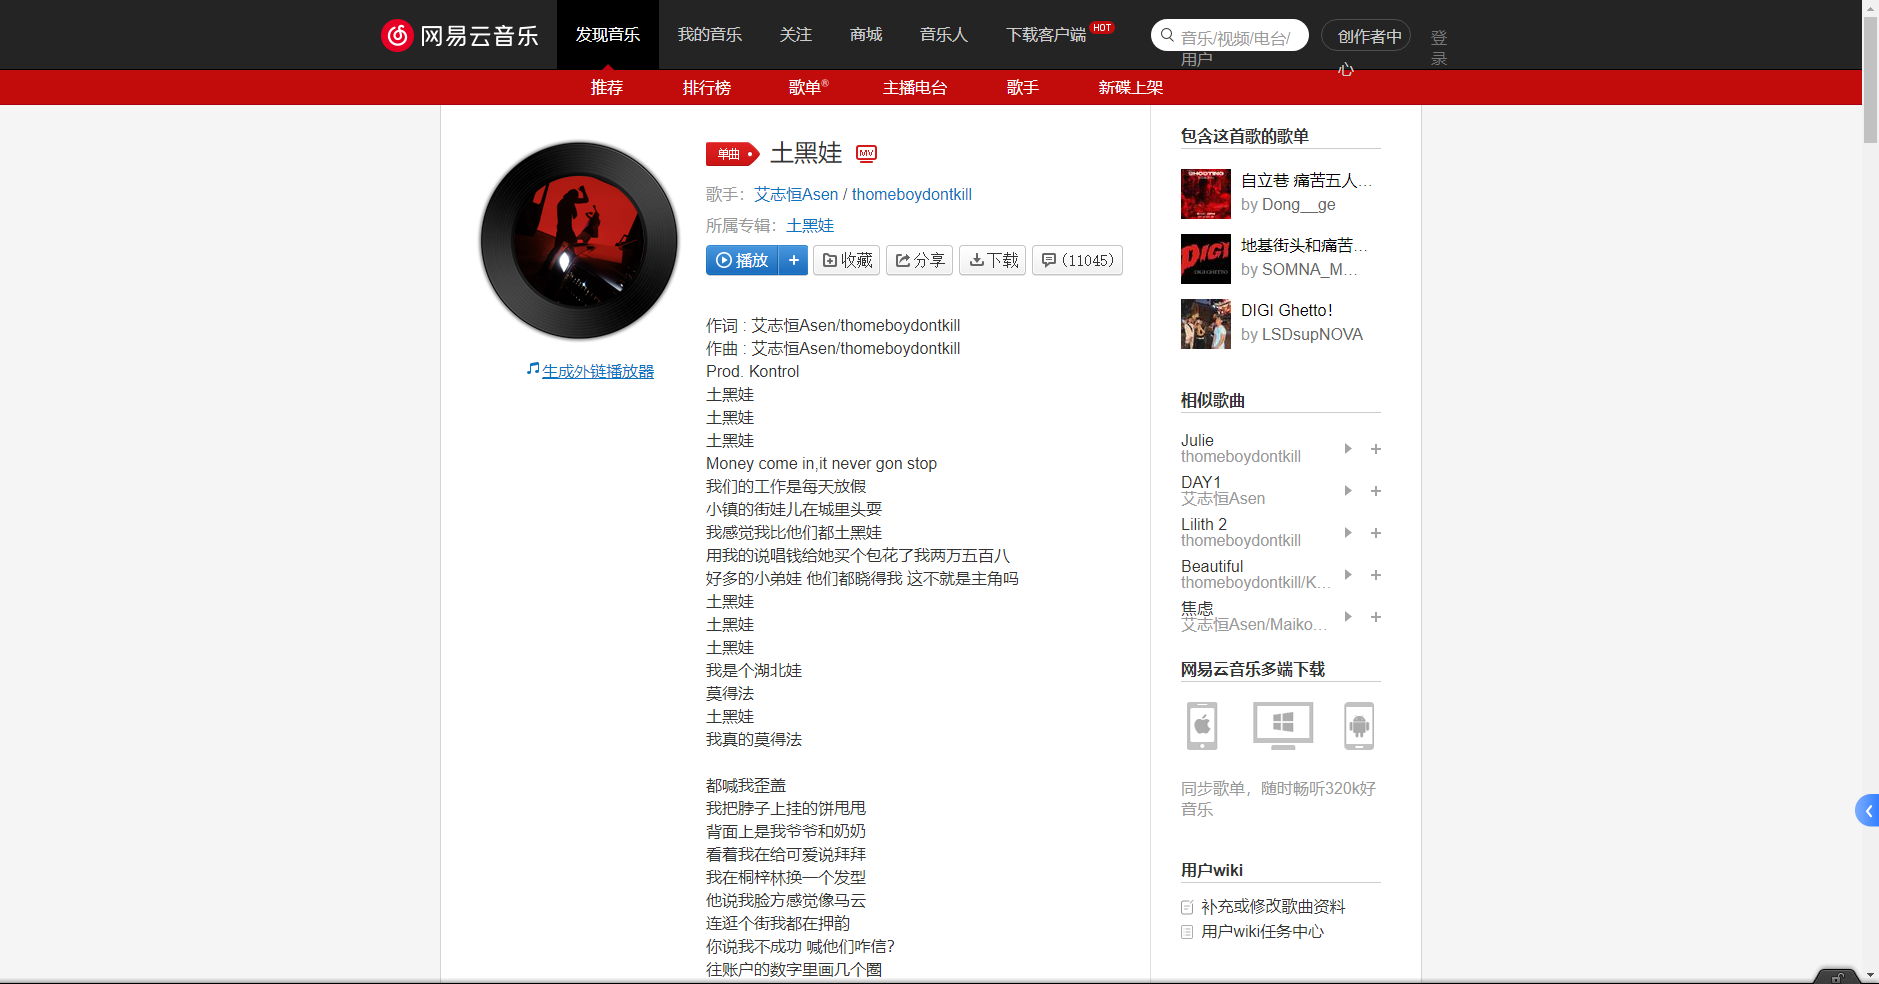Switch to the 排行榜 tab

(x=707, y=88)
